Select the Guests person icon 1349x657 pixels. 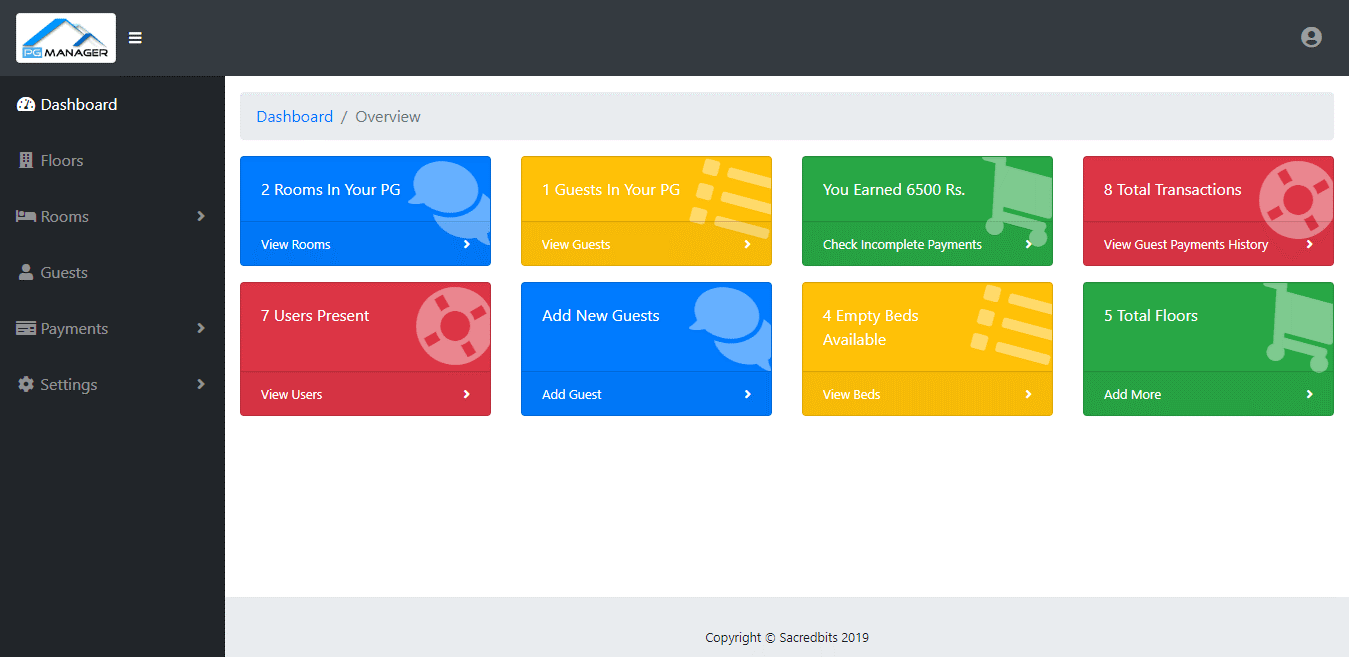(25, 272)
